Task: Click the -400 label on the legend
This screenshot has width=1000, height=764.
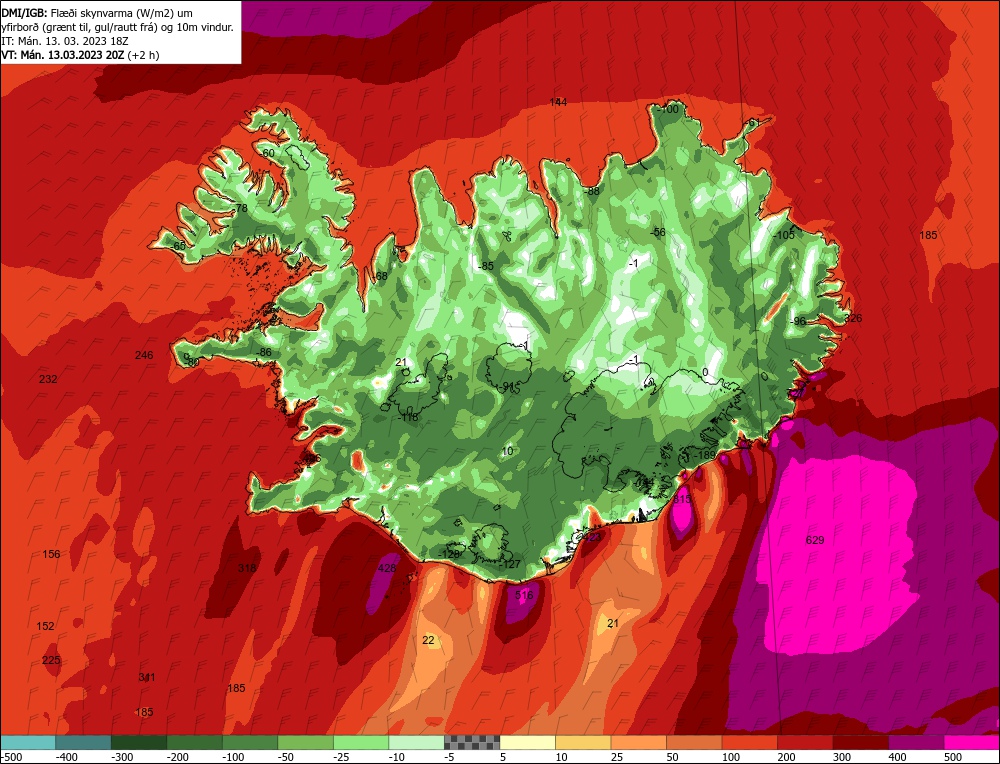Action: point(66,757)
